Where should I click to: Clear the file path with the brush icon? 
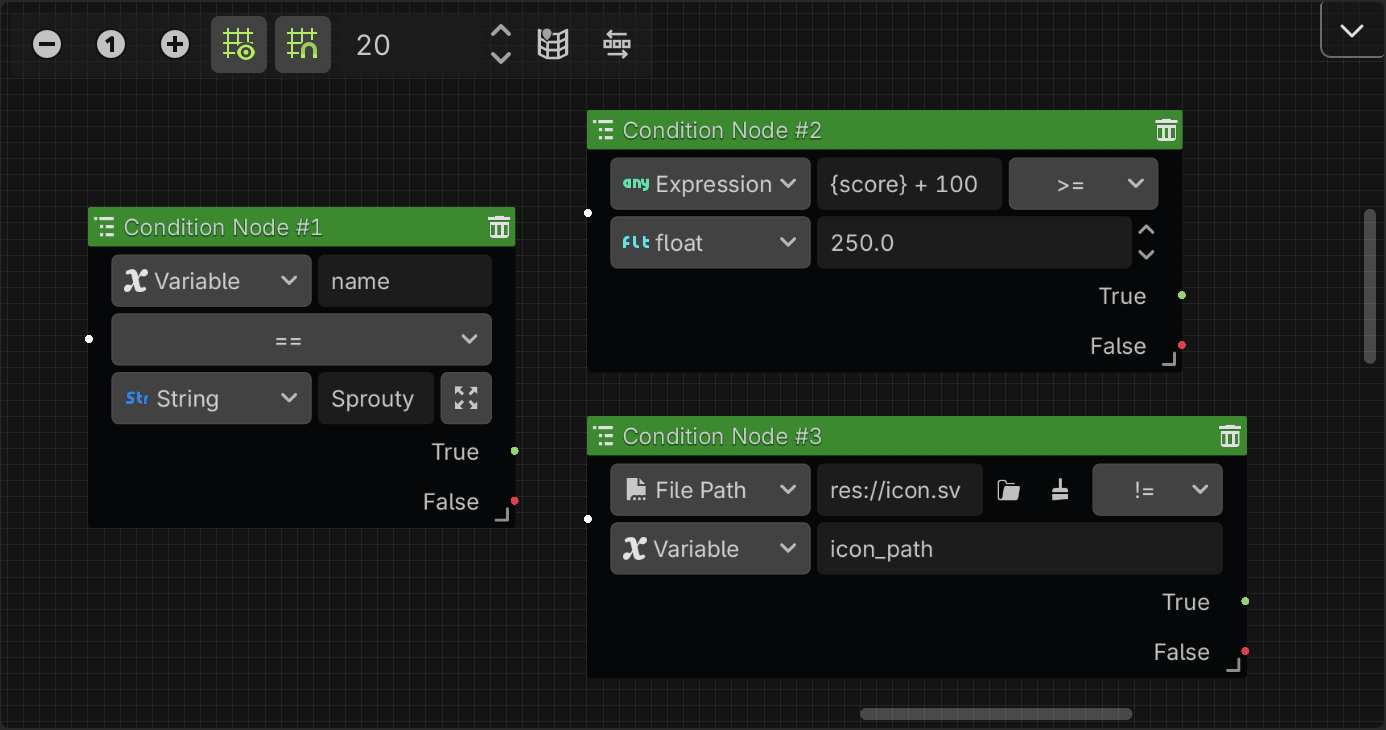(x=1060, y=490)
